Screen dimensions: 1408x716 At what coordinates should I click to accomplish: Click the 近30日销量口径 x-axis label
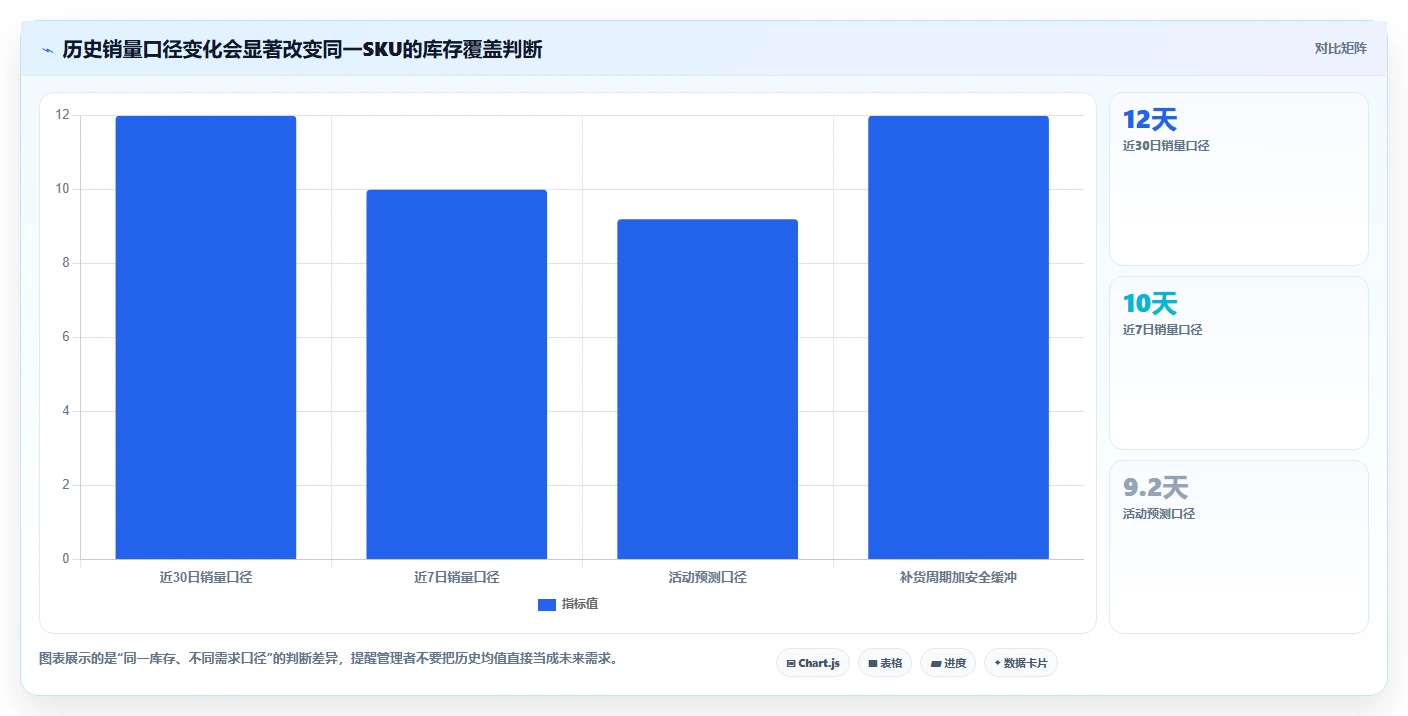pyautogui.click(x=206, y=577)
